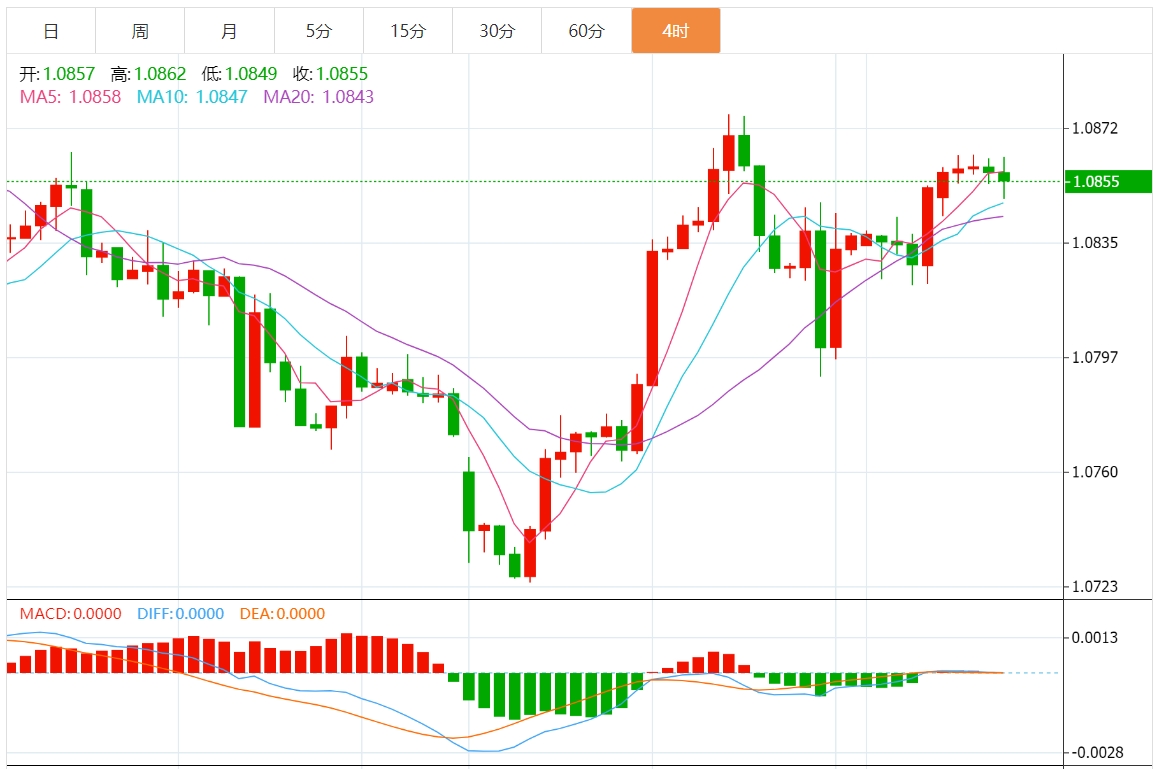This screenshot has width=1167, height=769.
Task: Click the MA5: 1.0858 indicator label
Action: point(70,97)
